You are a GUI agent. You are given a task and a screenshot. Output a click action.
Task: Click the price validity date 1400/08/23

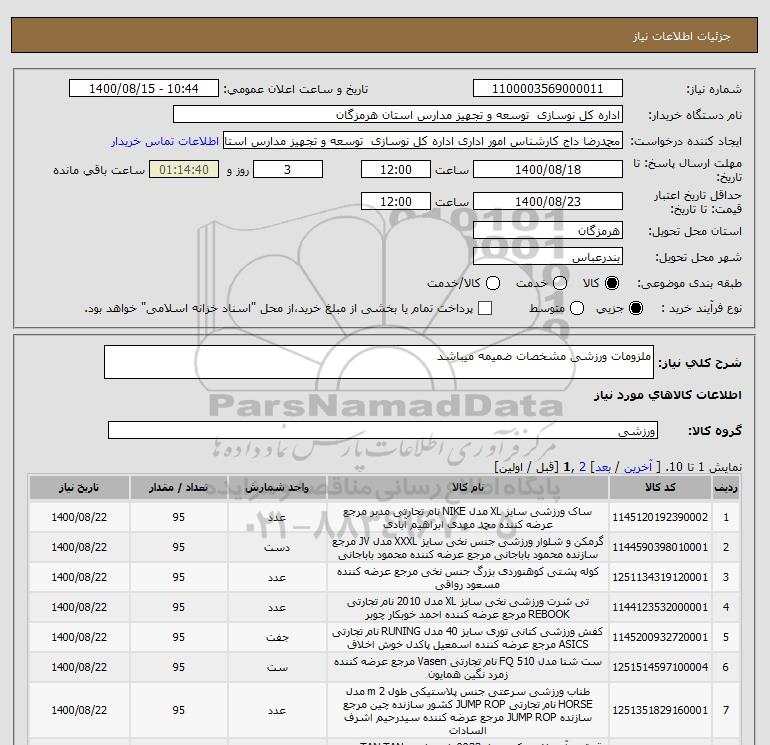tap(548, 201)
